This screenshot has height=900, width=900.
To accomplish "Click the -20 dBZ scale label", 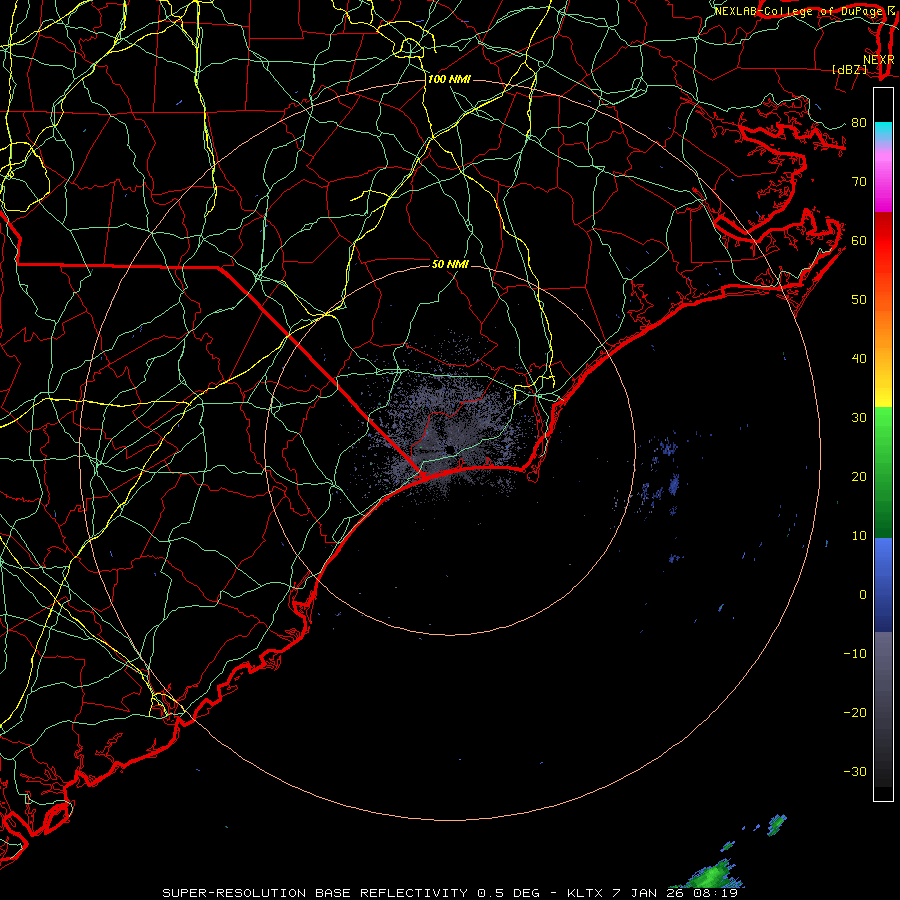I will tap(855, 712).
